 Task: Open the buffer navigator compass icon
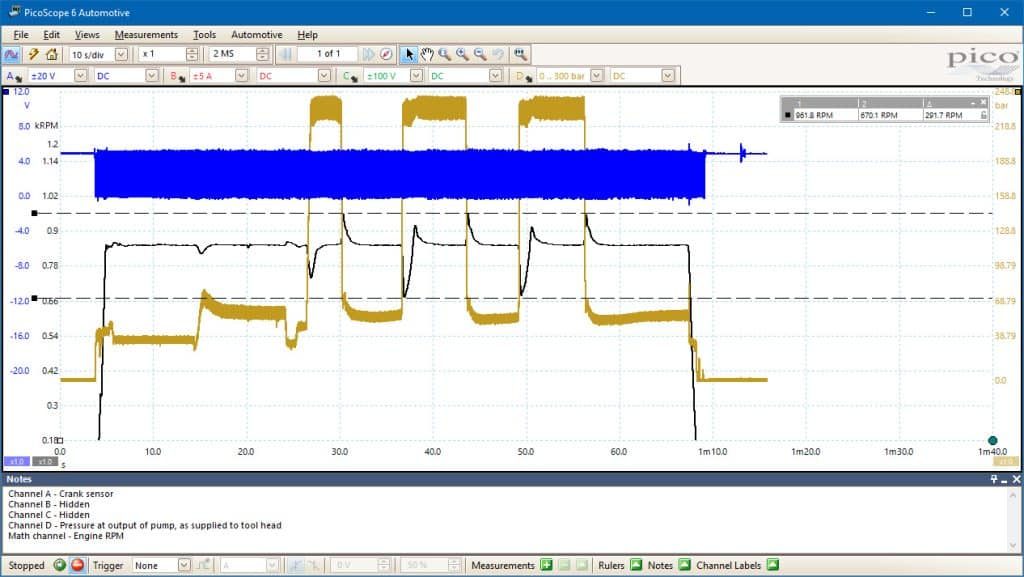pos(387,54)
